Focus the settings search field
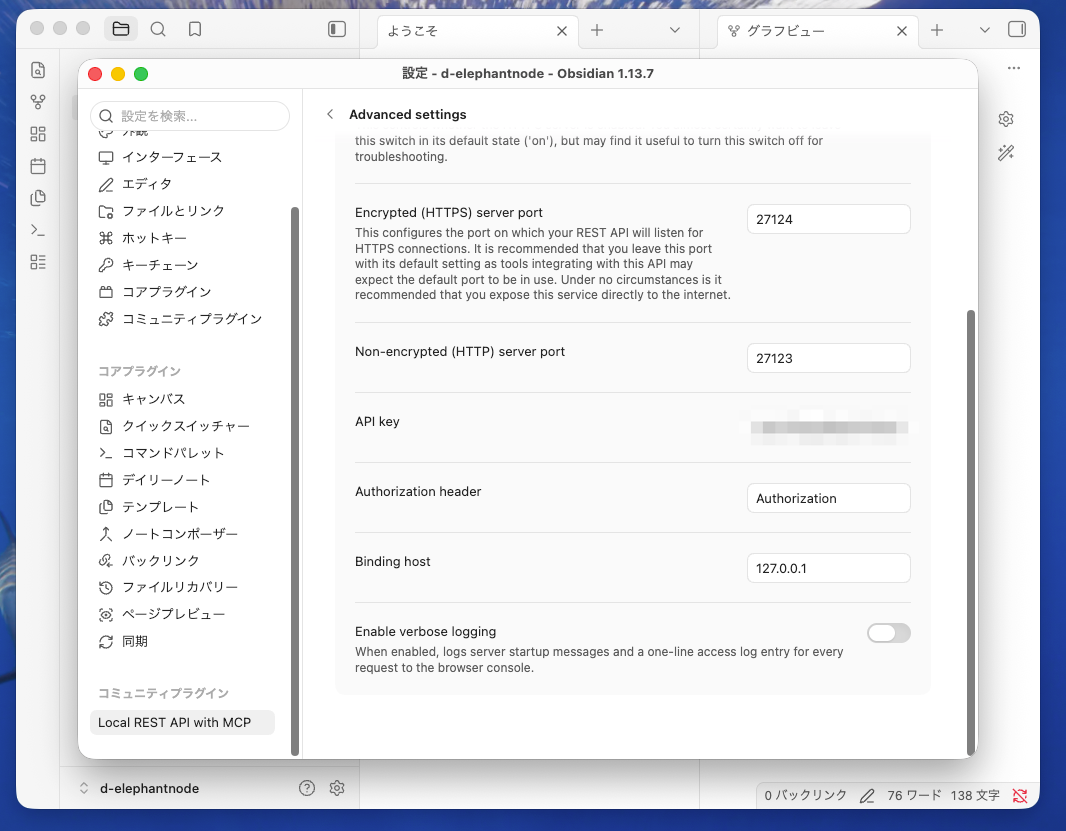 coord(190,116)
